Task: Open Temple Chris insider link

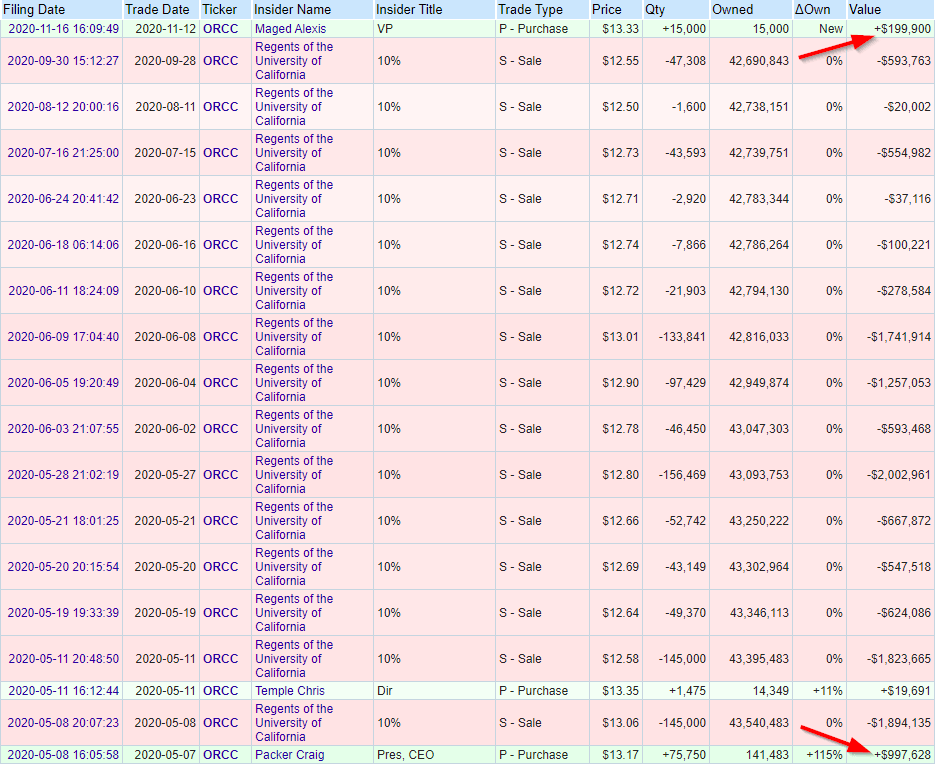Action: (x=289, y=691)
